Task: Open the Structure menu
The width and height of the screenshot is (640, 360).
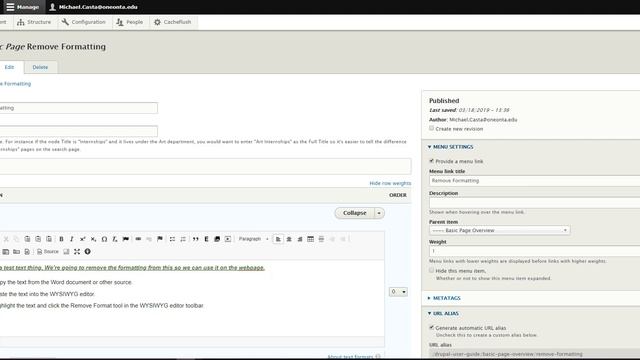Action: click(34, 22)
